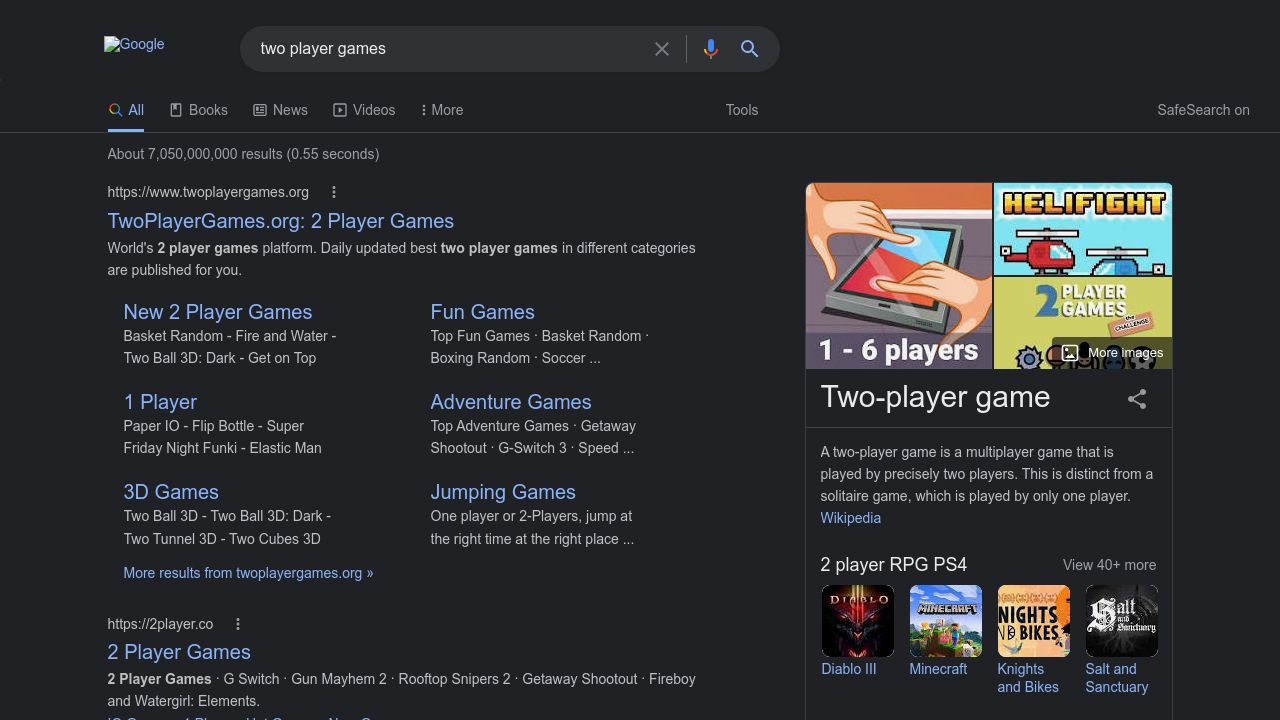Viewport: 1280px width, 720px height.
Task: Clear the search box with the X icon
Action: (662, 49)
